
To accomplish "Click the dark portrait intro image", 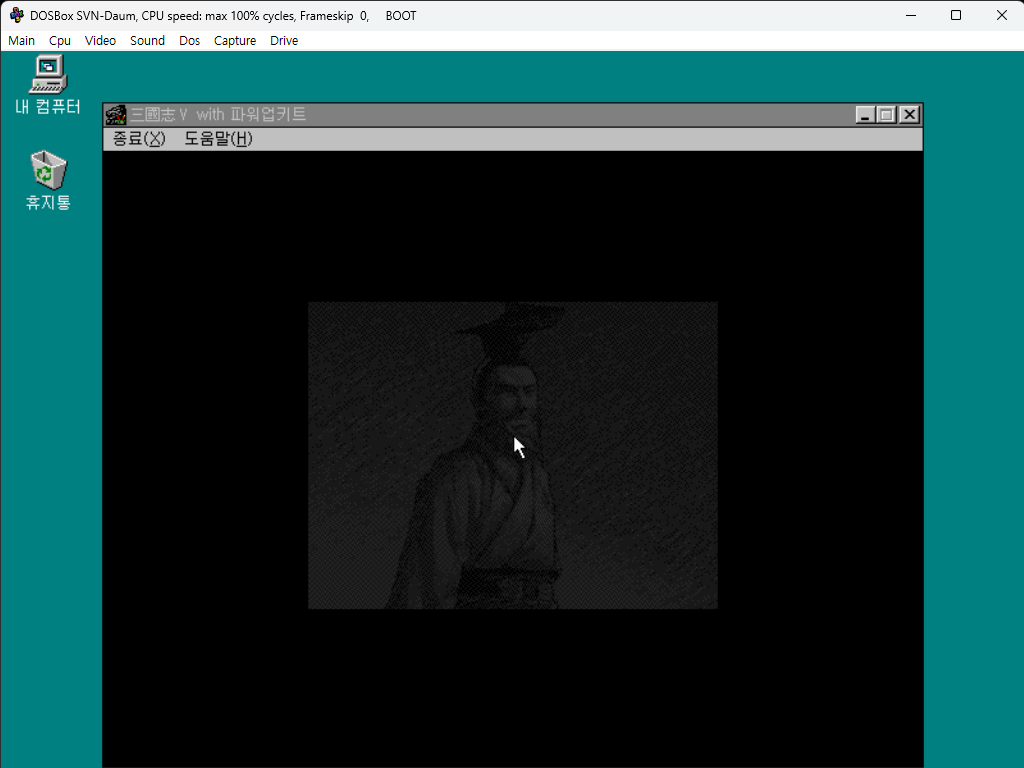I will pyautogui.click(x=513, y=455).
